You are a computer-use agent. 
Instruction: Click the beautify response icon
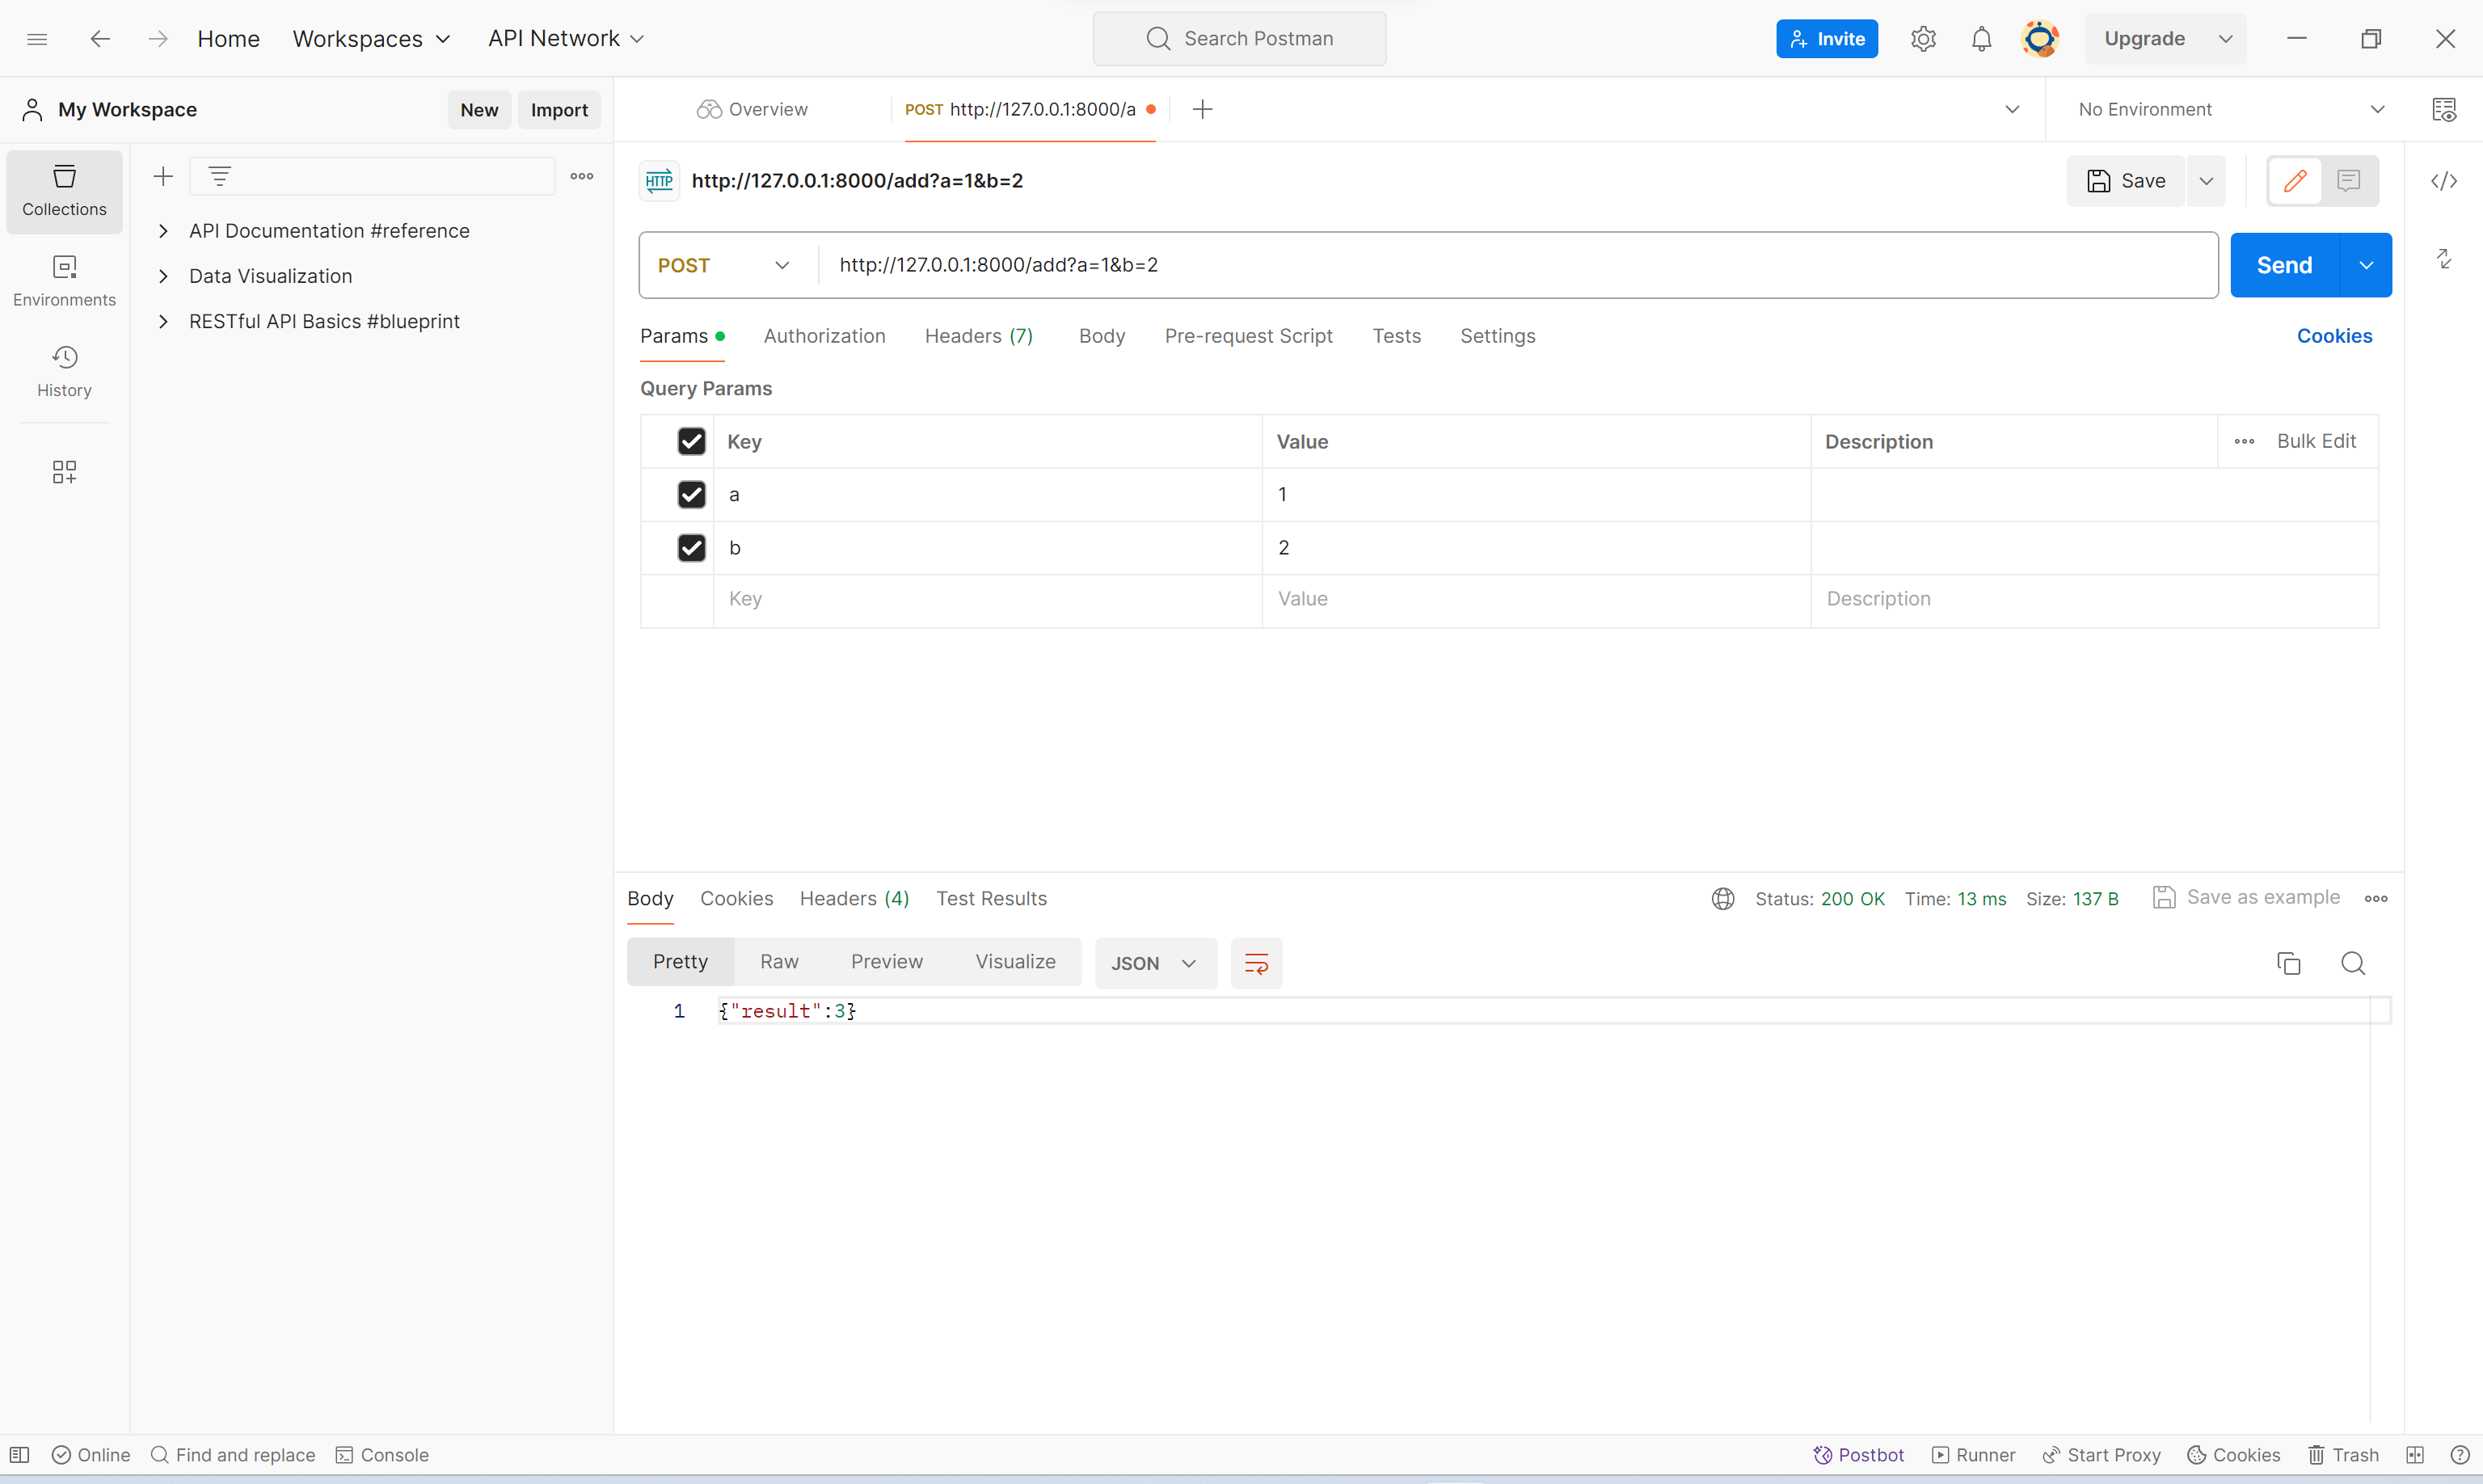click(1258, 963)
